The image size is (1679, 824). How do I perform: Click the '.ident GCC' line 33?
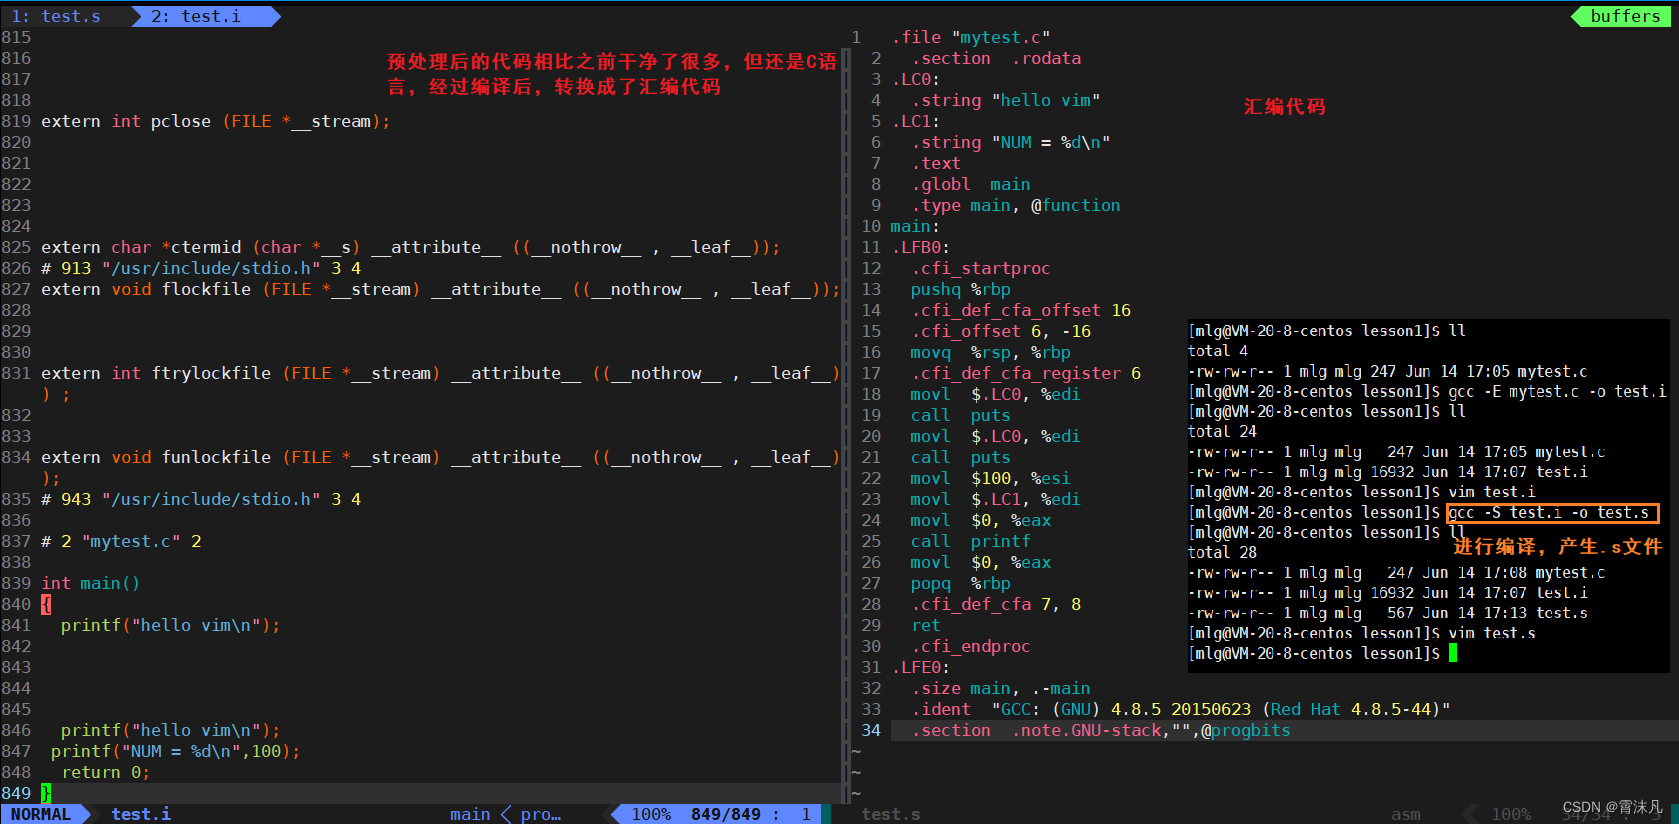(x=1180, y=709)
